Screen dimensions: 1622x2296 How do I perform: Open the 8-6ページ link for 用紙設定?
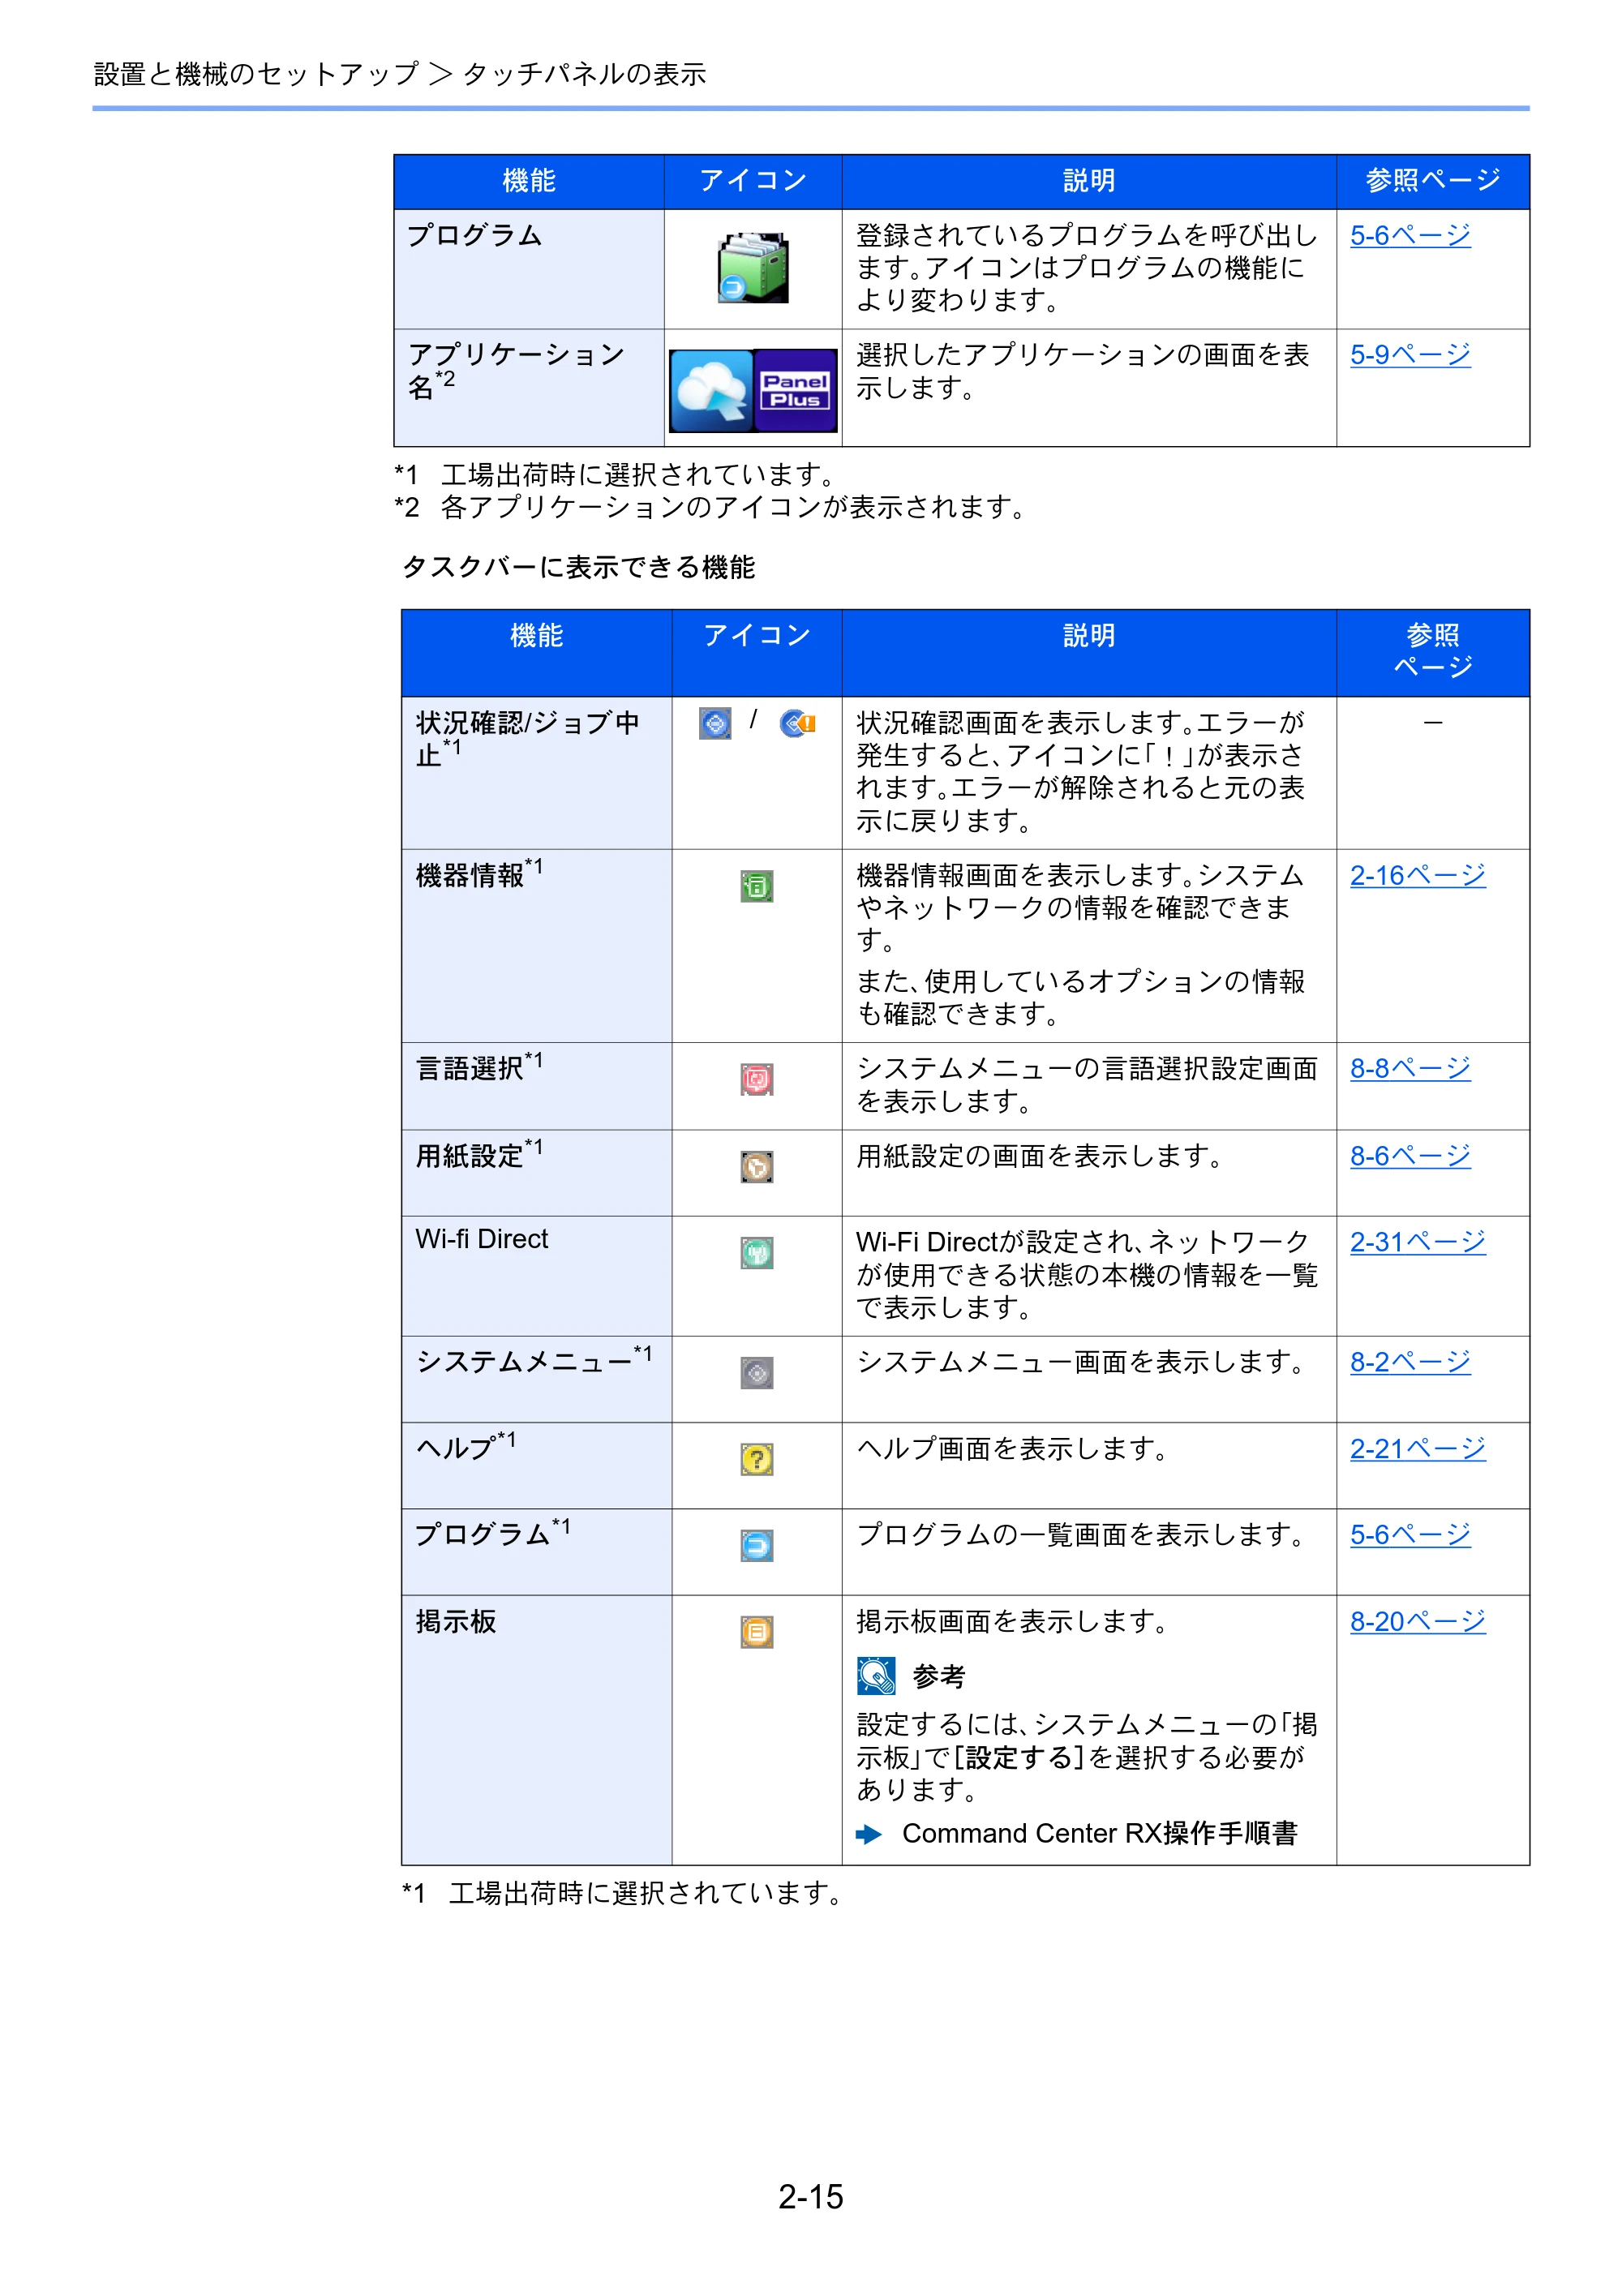coord(1410,1156)
